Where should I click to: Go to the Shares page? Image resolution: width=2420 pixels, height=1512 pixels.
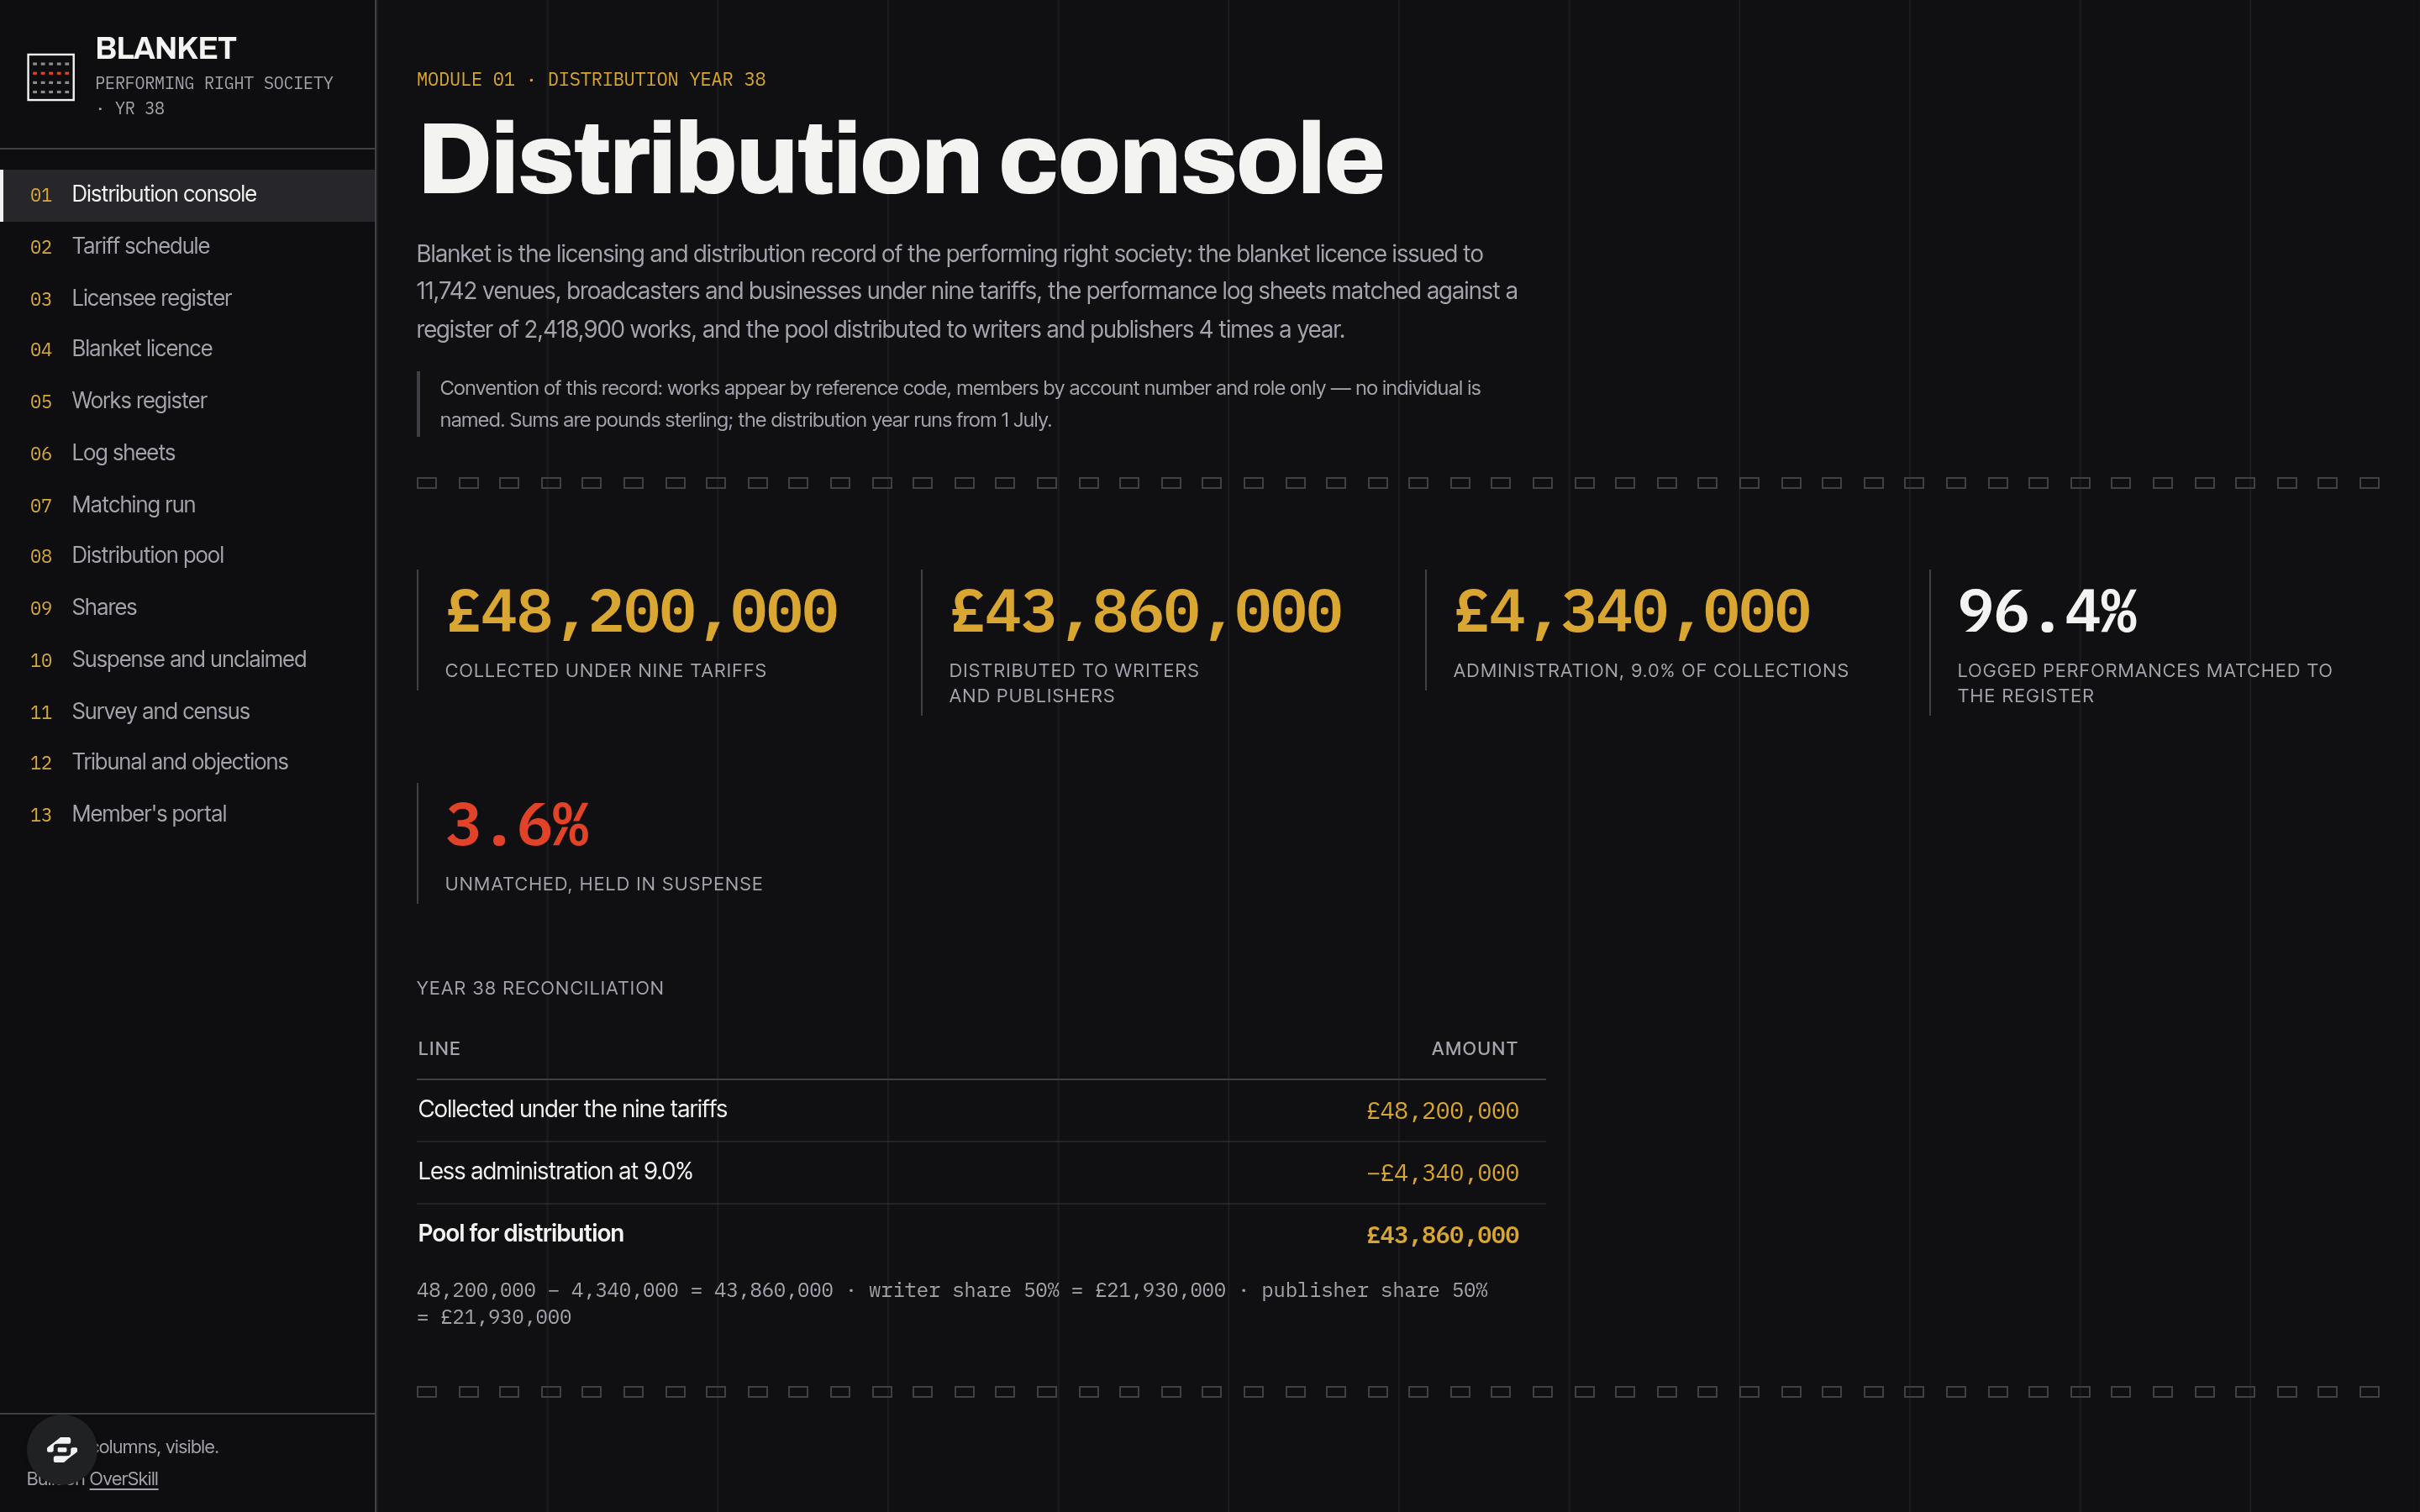click(188, 607)
